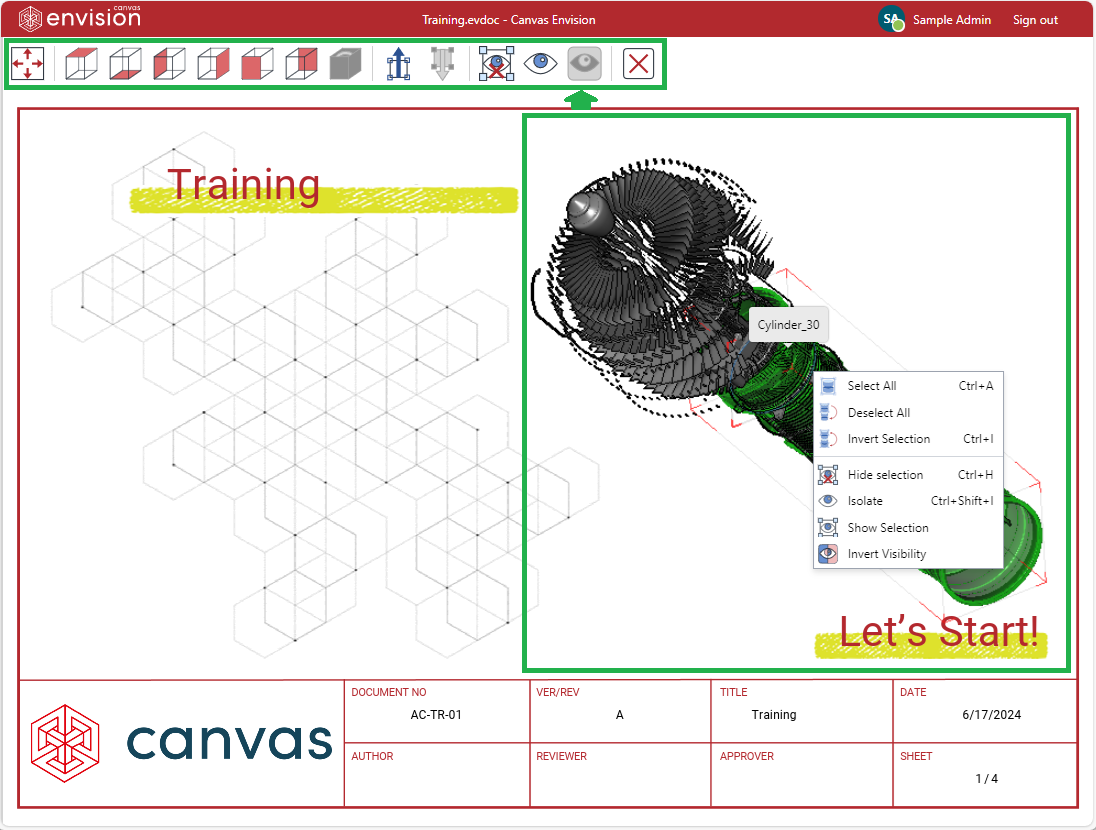Click the grayed downward arrow tool
This screenshot has width=1096, height=830.
coord(441,63)
